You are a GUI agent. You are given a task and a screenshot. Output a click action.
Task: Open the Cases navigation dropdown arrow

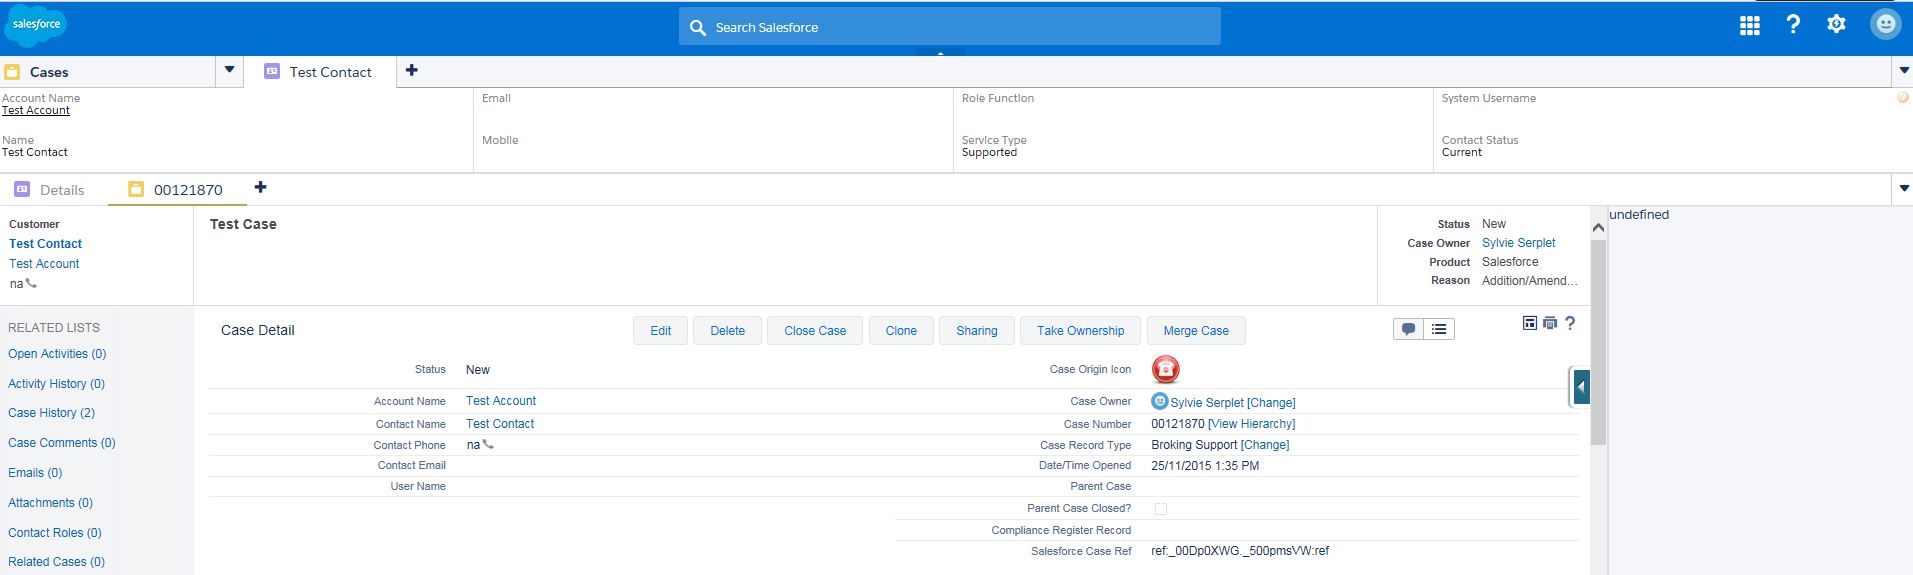[x=229, y=70]
